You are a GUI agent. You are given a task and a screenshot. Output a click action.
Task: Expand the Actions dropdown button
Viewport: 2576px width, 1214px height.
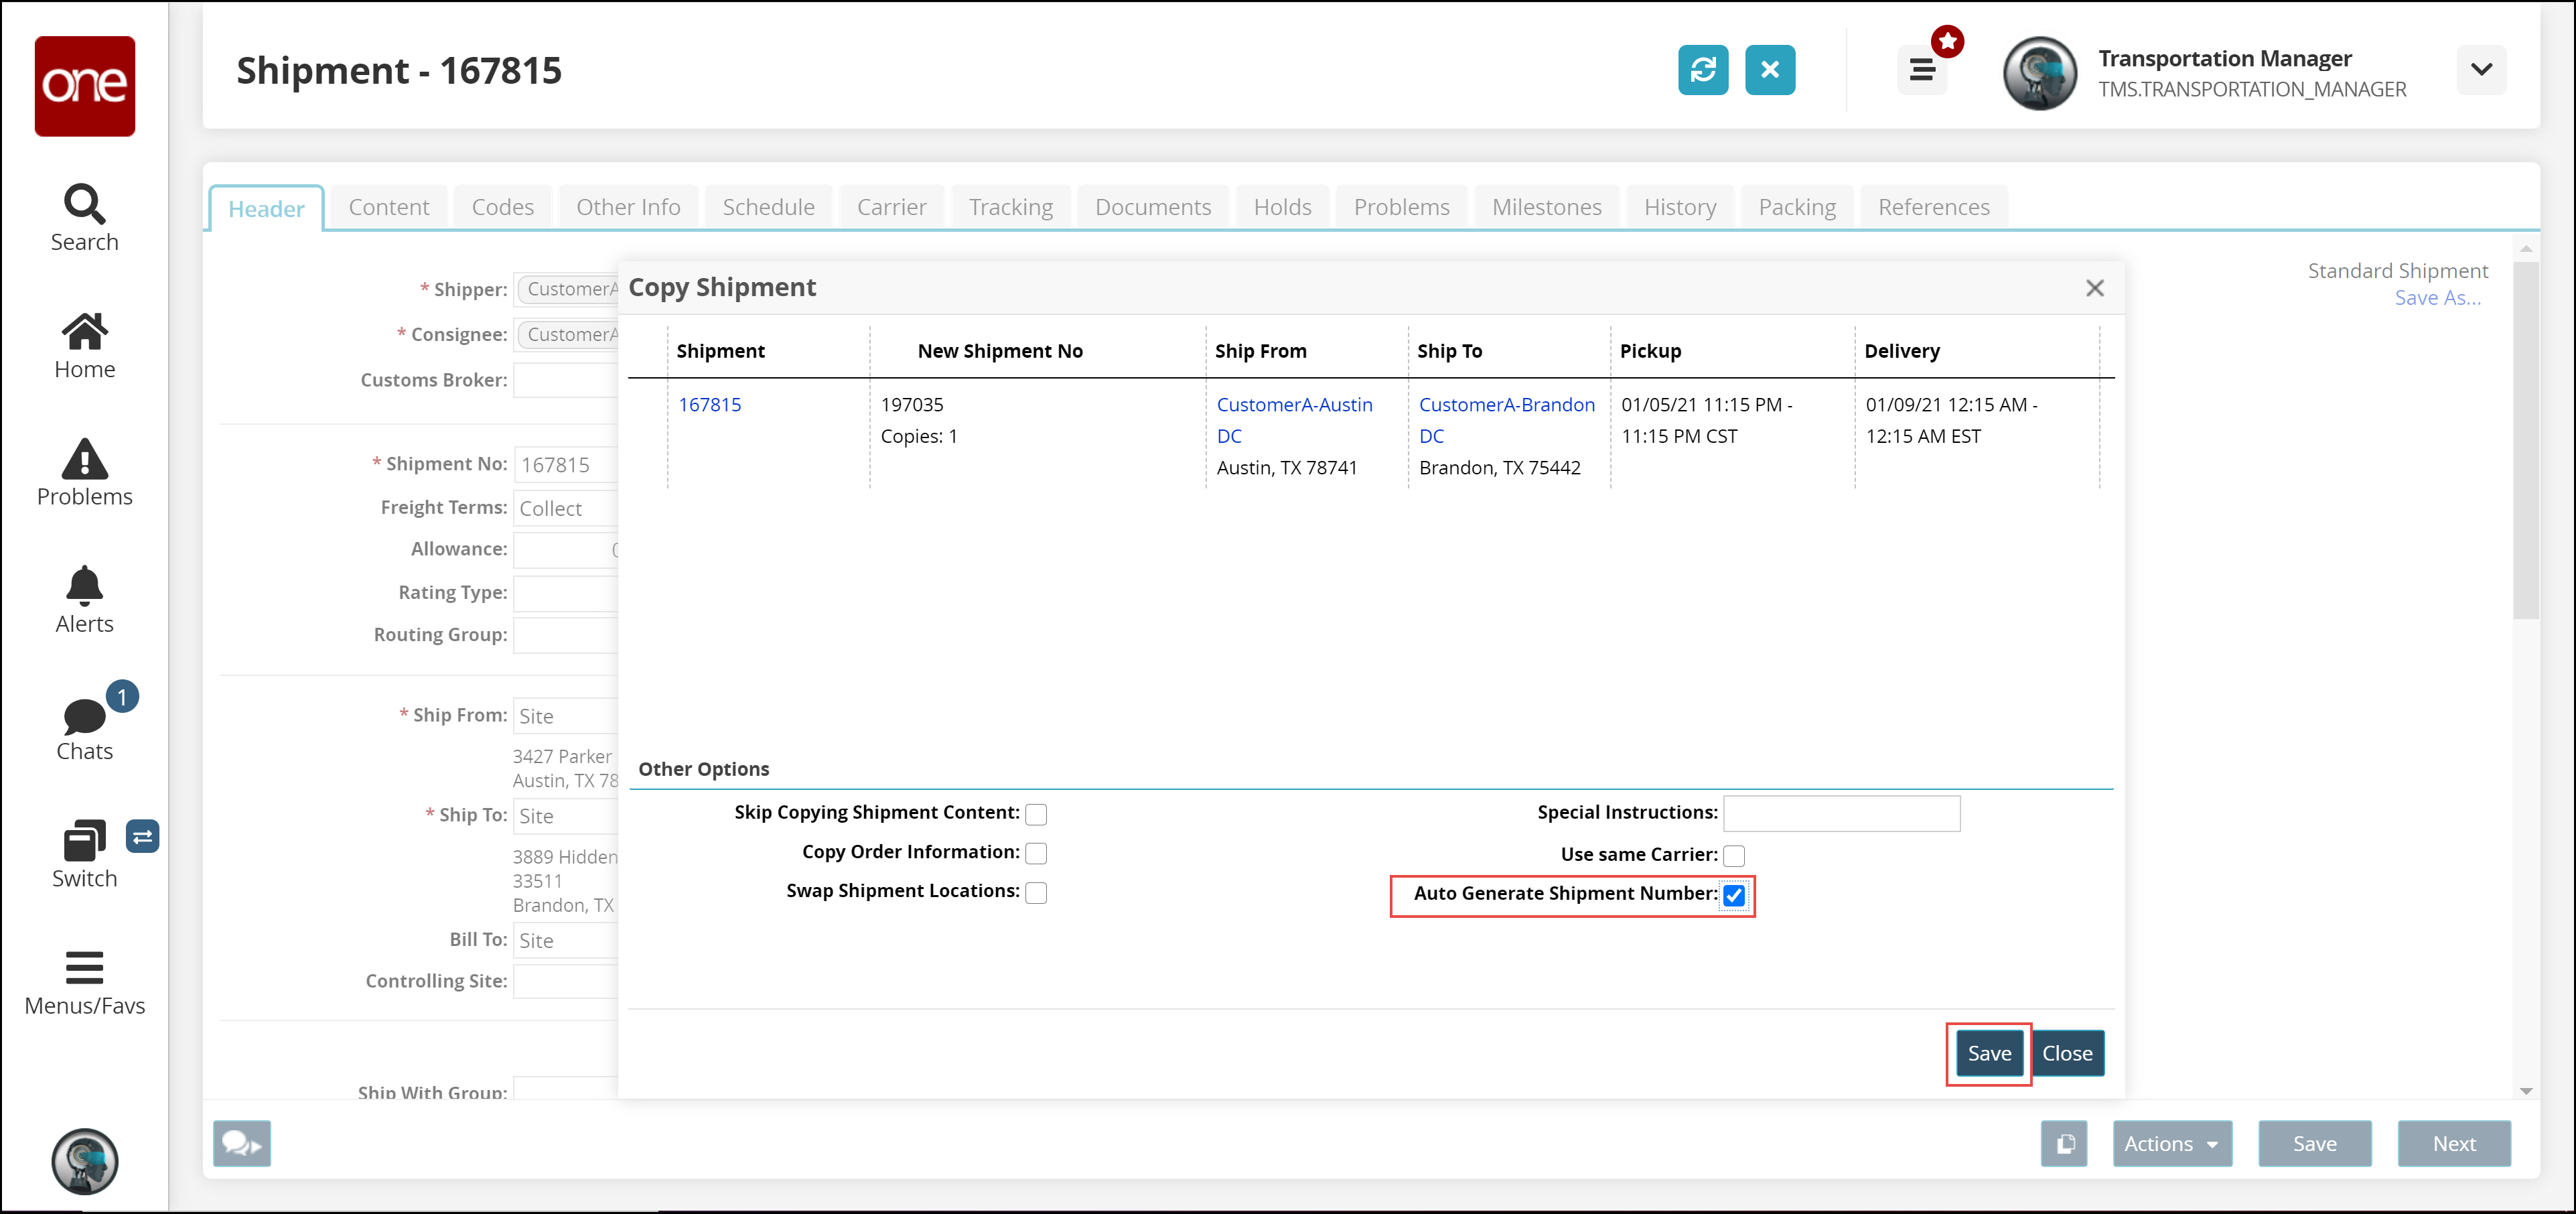[x=2171, y=1143]
